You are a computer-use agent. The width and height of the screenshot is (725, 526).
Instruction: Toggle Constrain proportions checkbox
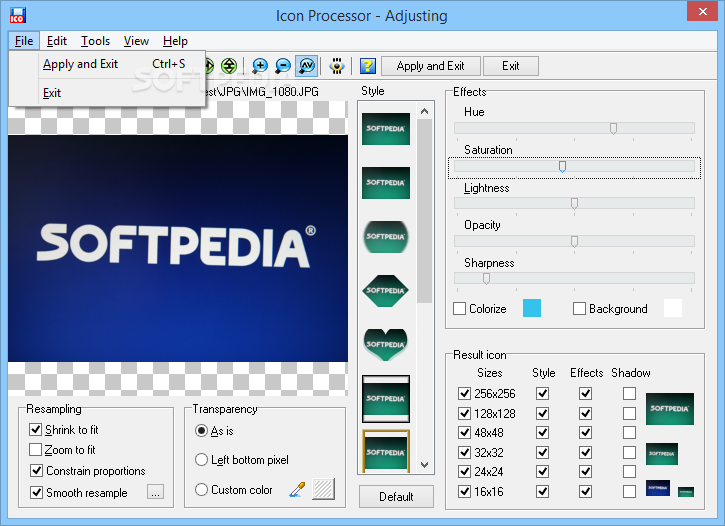tap(37, 471)
